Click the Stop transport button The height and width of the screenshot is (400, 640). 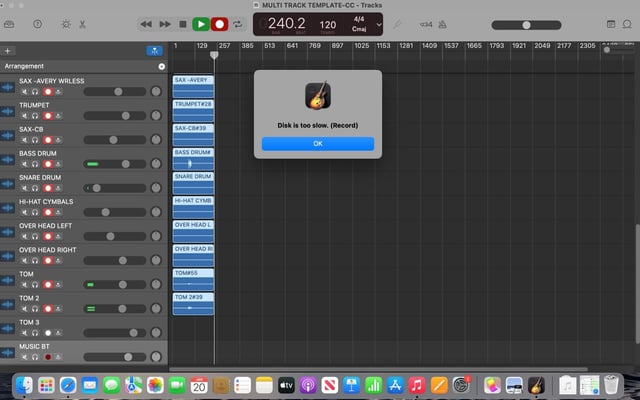pos(182,23)
